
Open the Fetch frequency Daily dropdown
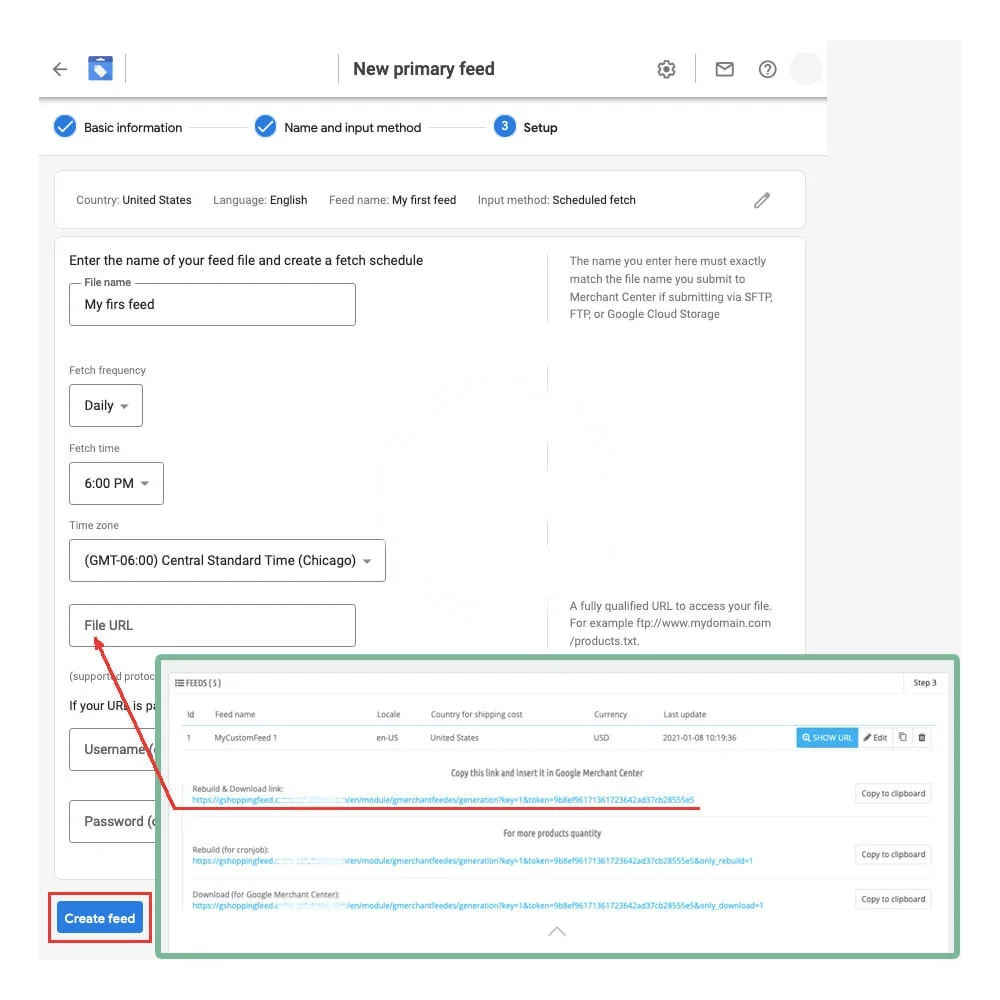(x=106, y=406)
